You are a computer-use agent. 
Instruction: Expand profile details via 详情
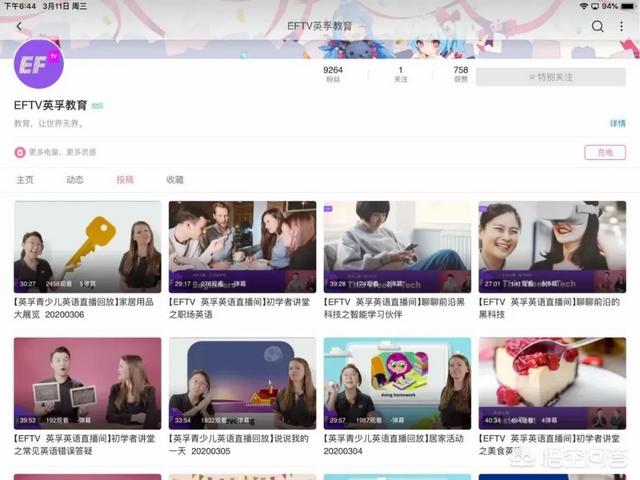(617, 123)
